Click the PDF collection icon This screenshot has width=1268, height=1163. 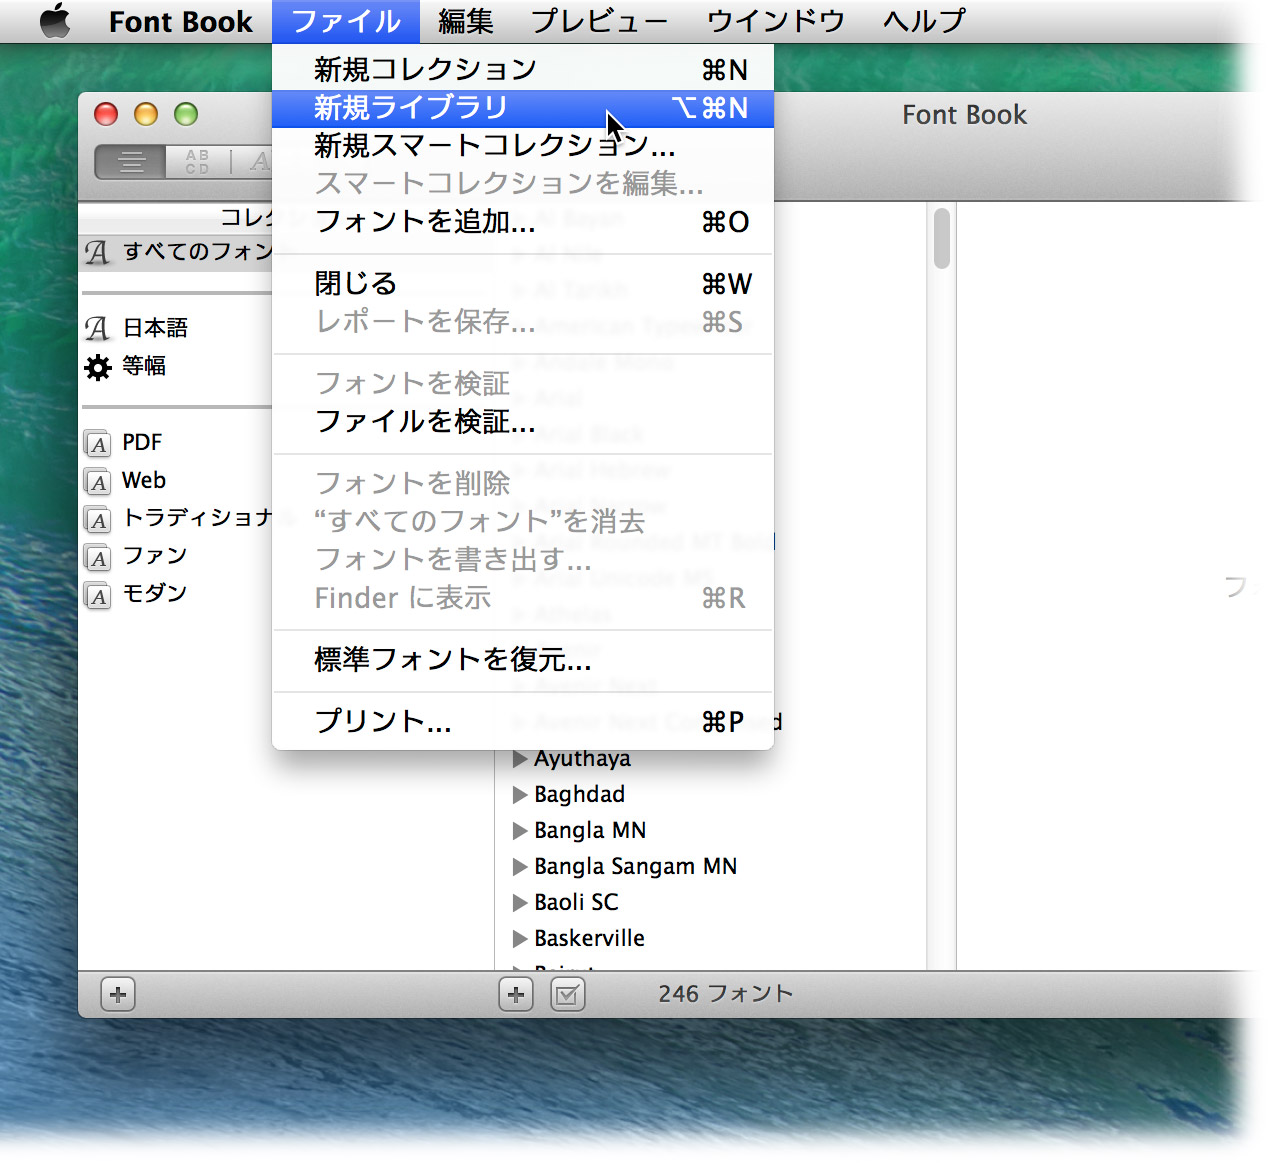click(x=98, y=443)
